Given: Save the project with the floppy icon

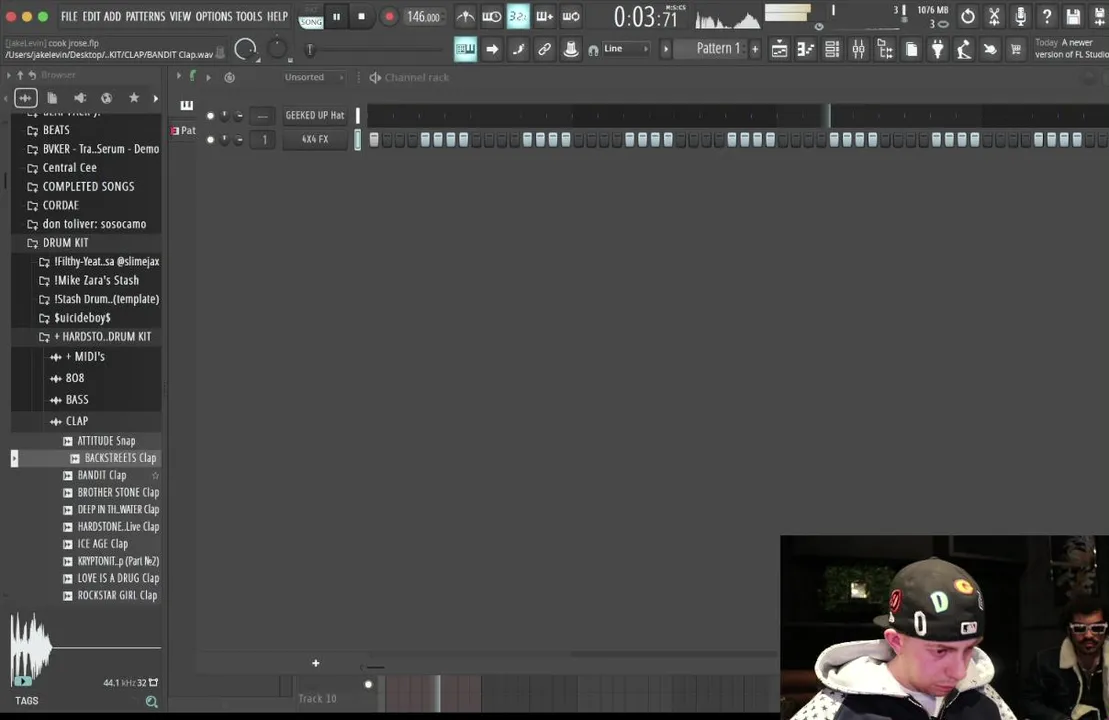Looking at the screenshot, I should point(1073,16).
